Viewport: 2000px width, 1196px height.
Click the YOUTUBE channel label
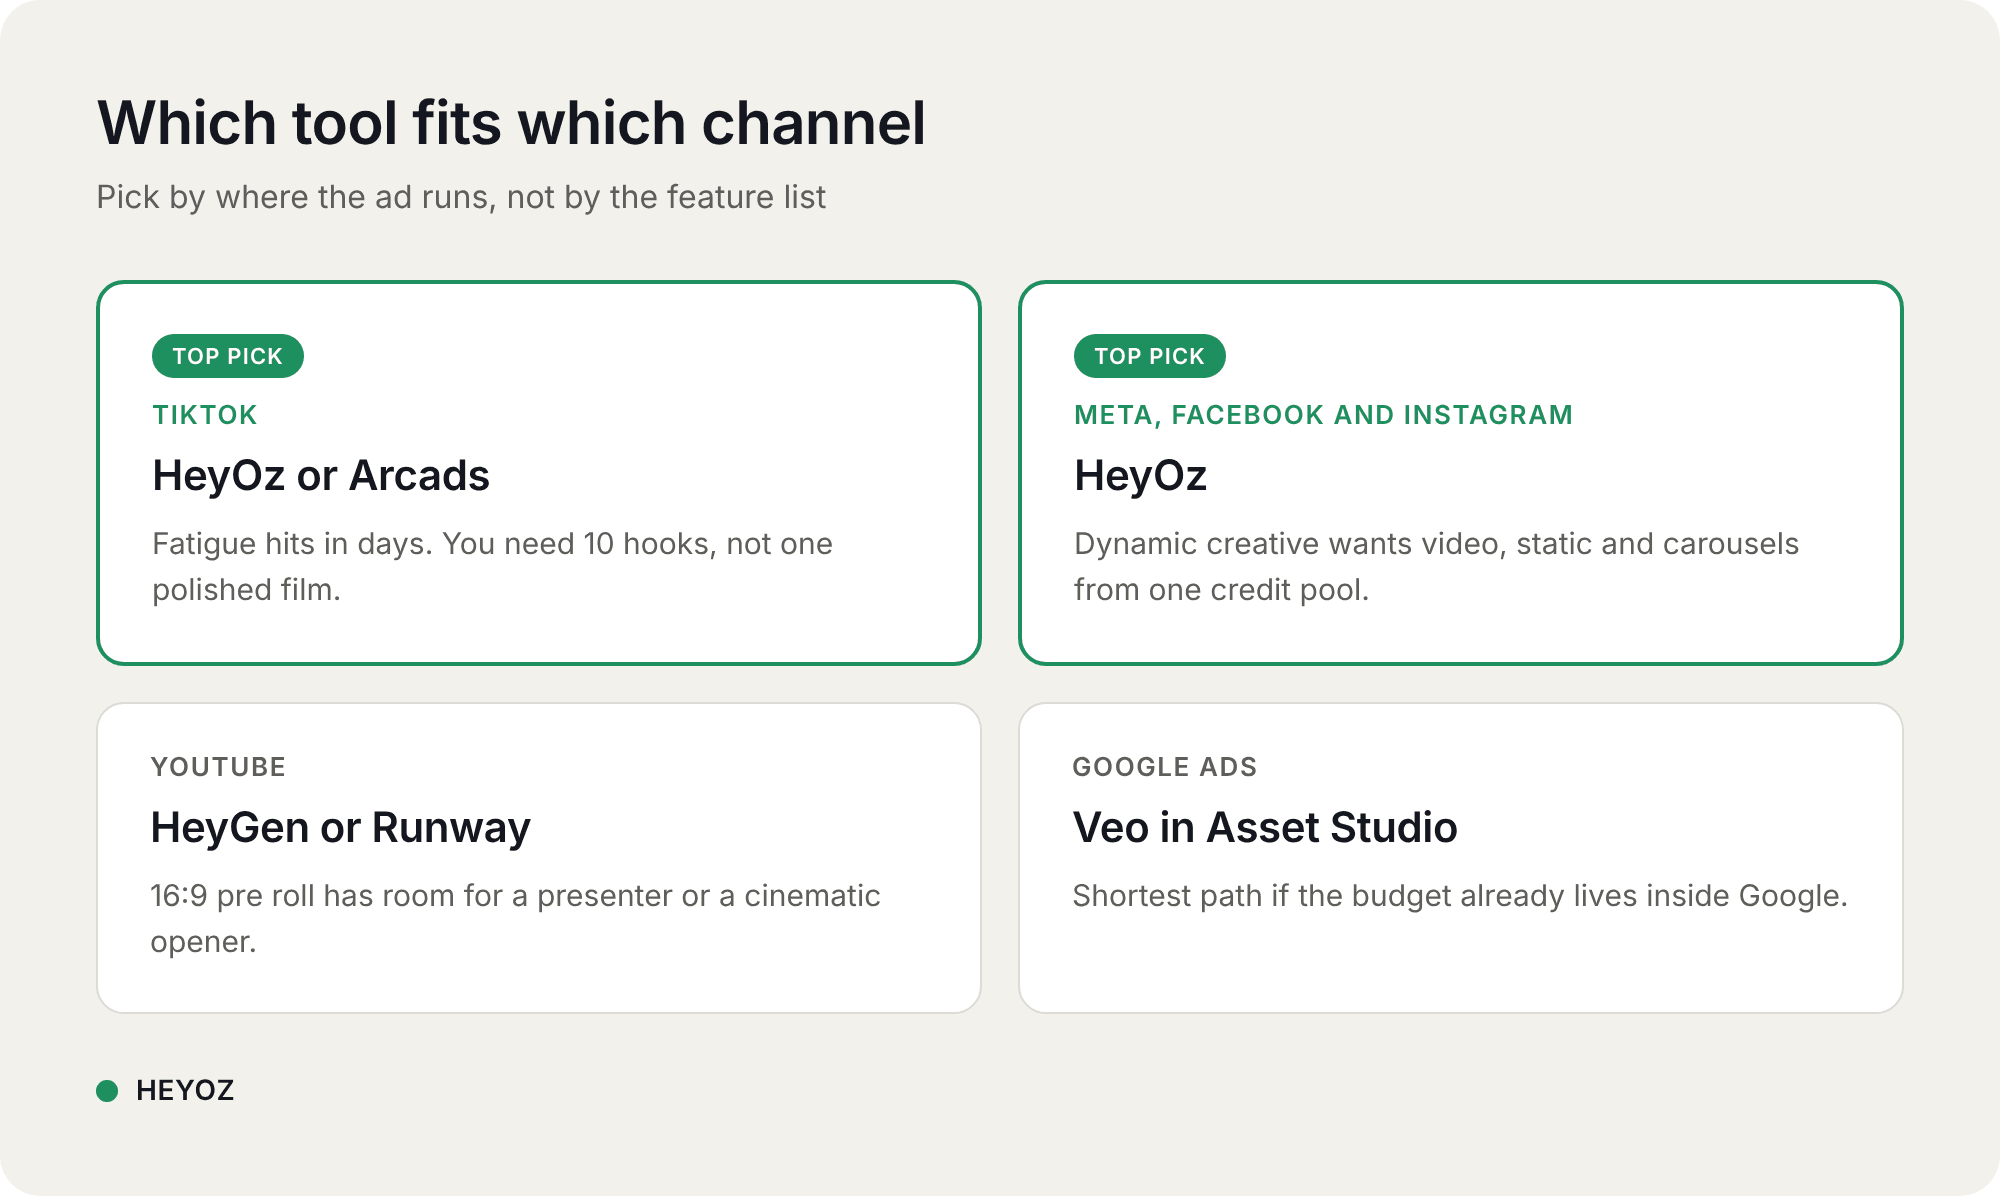click(218, 767)
